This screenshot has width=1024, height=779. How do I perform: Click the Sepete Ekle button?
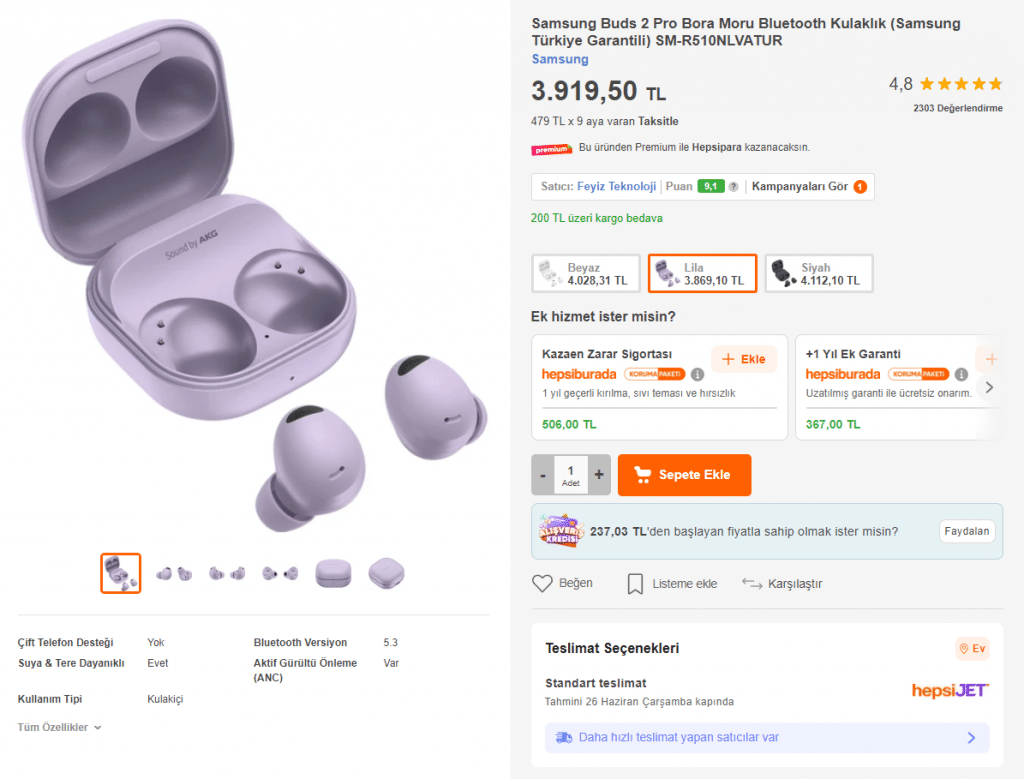tap(684, 475)
